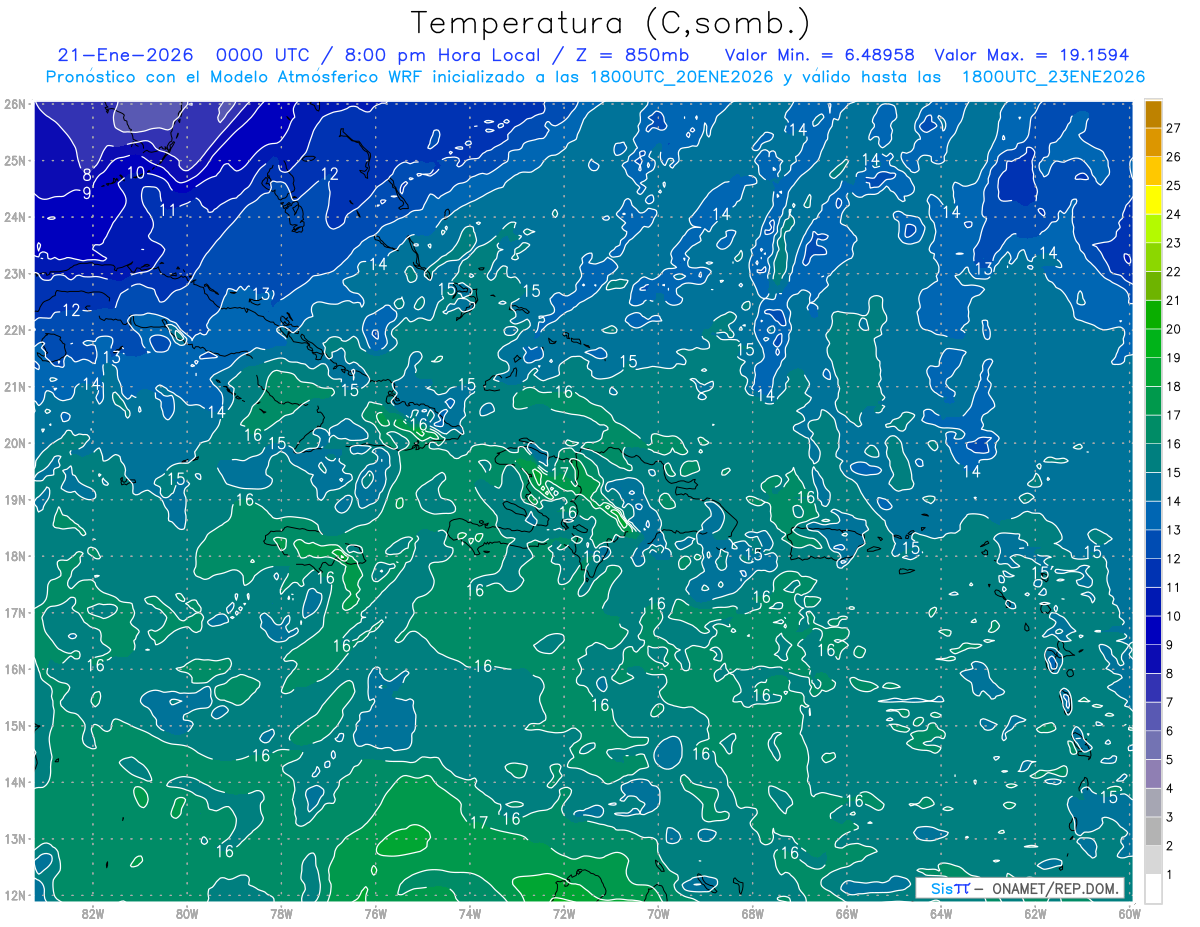Click the '70W' longitude axis label

click(x=658, y=913)
